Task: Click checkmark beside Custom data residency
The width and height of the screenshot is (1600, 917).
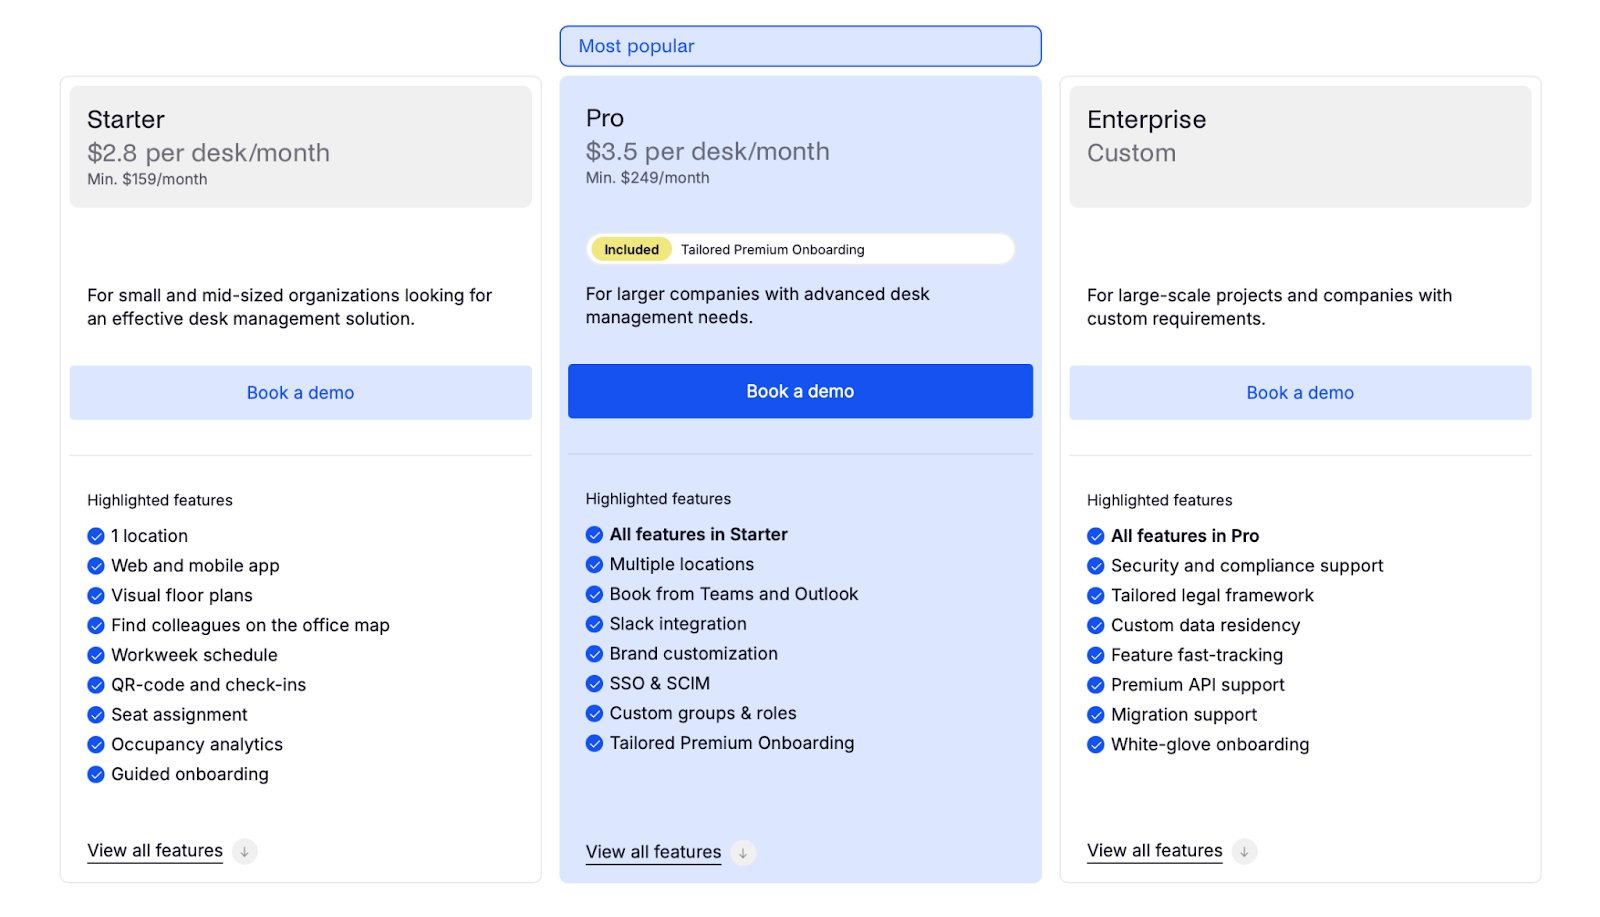Action: pyautogui.click(x=1096, y=626)
